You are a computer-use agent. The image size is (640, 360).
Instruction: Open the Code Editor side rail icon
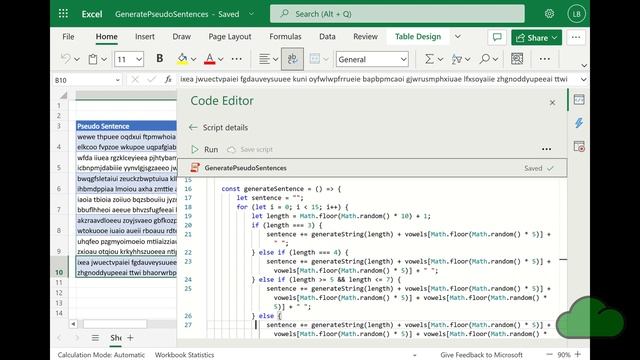point(579,100)
